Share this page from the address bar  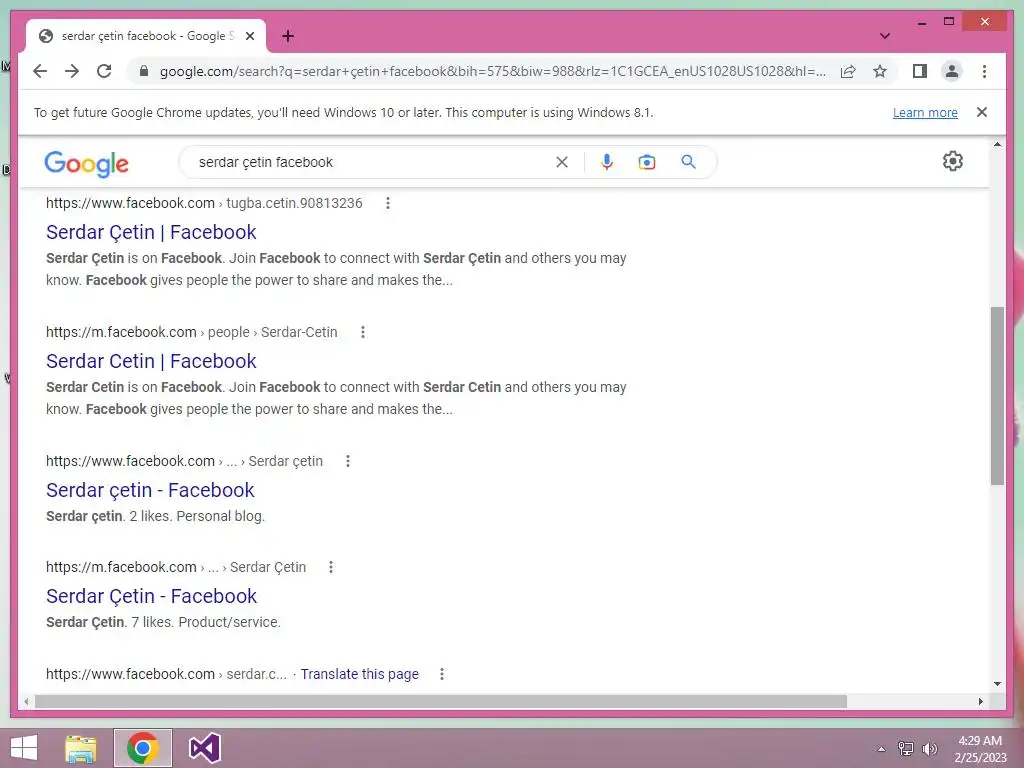848,71
